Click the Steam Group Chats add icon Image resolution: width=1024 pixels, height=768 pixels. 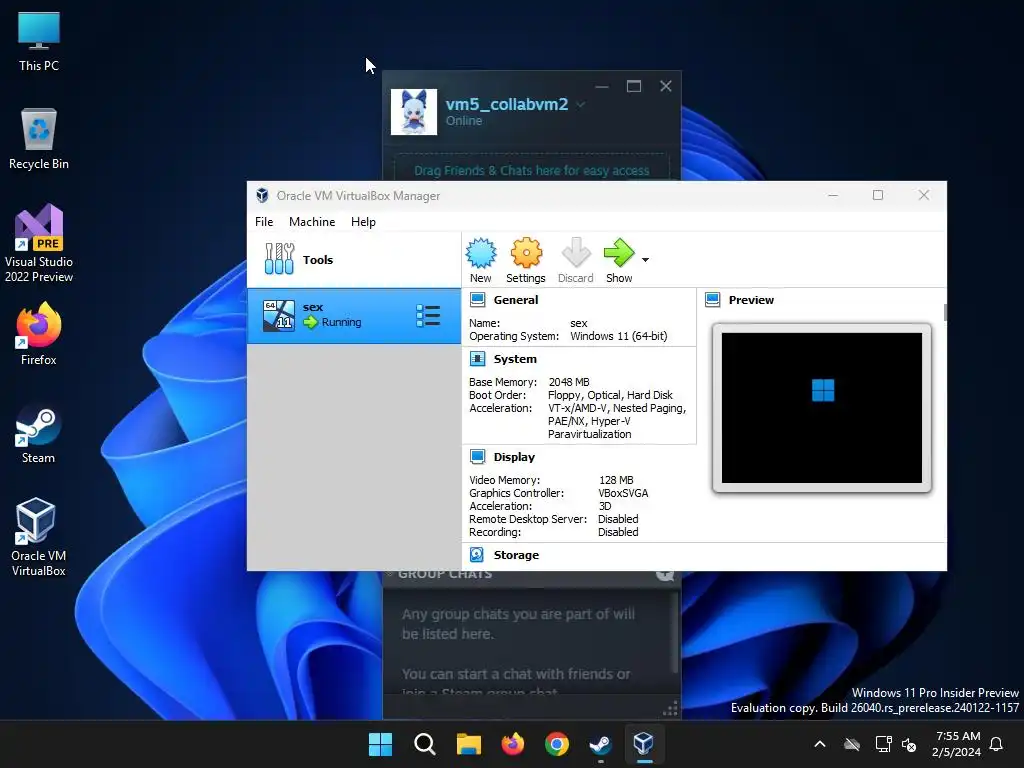pos(665,575)
